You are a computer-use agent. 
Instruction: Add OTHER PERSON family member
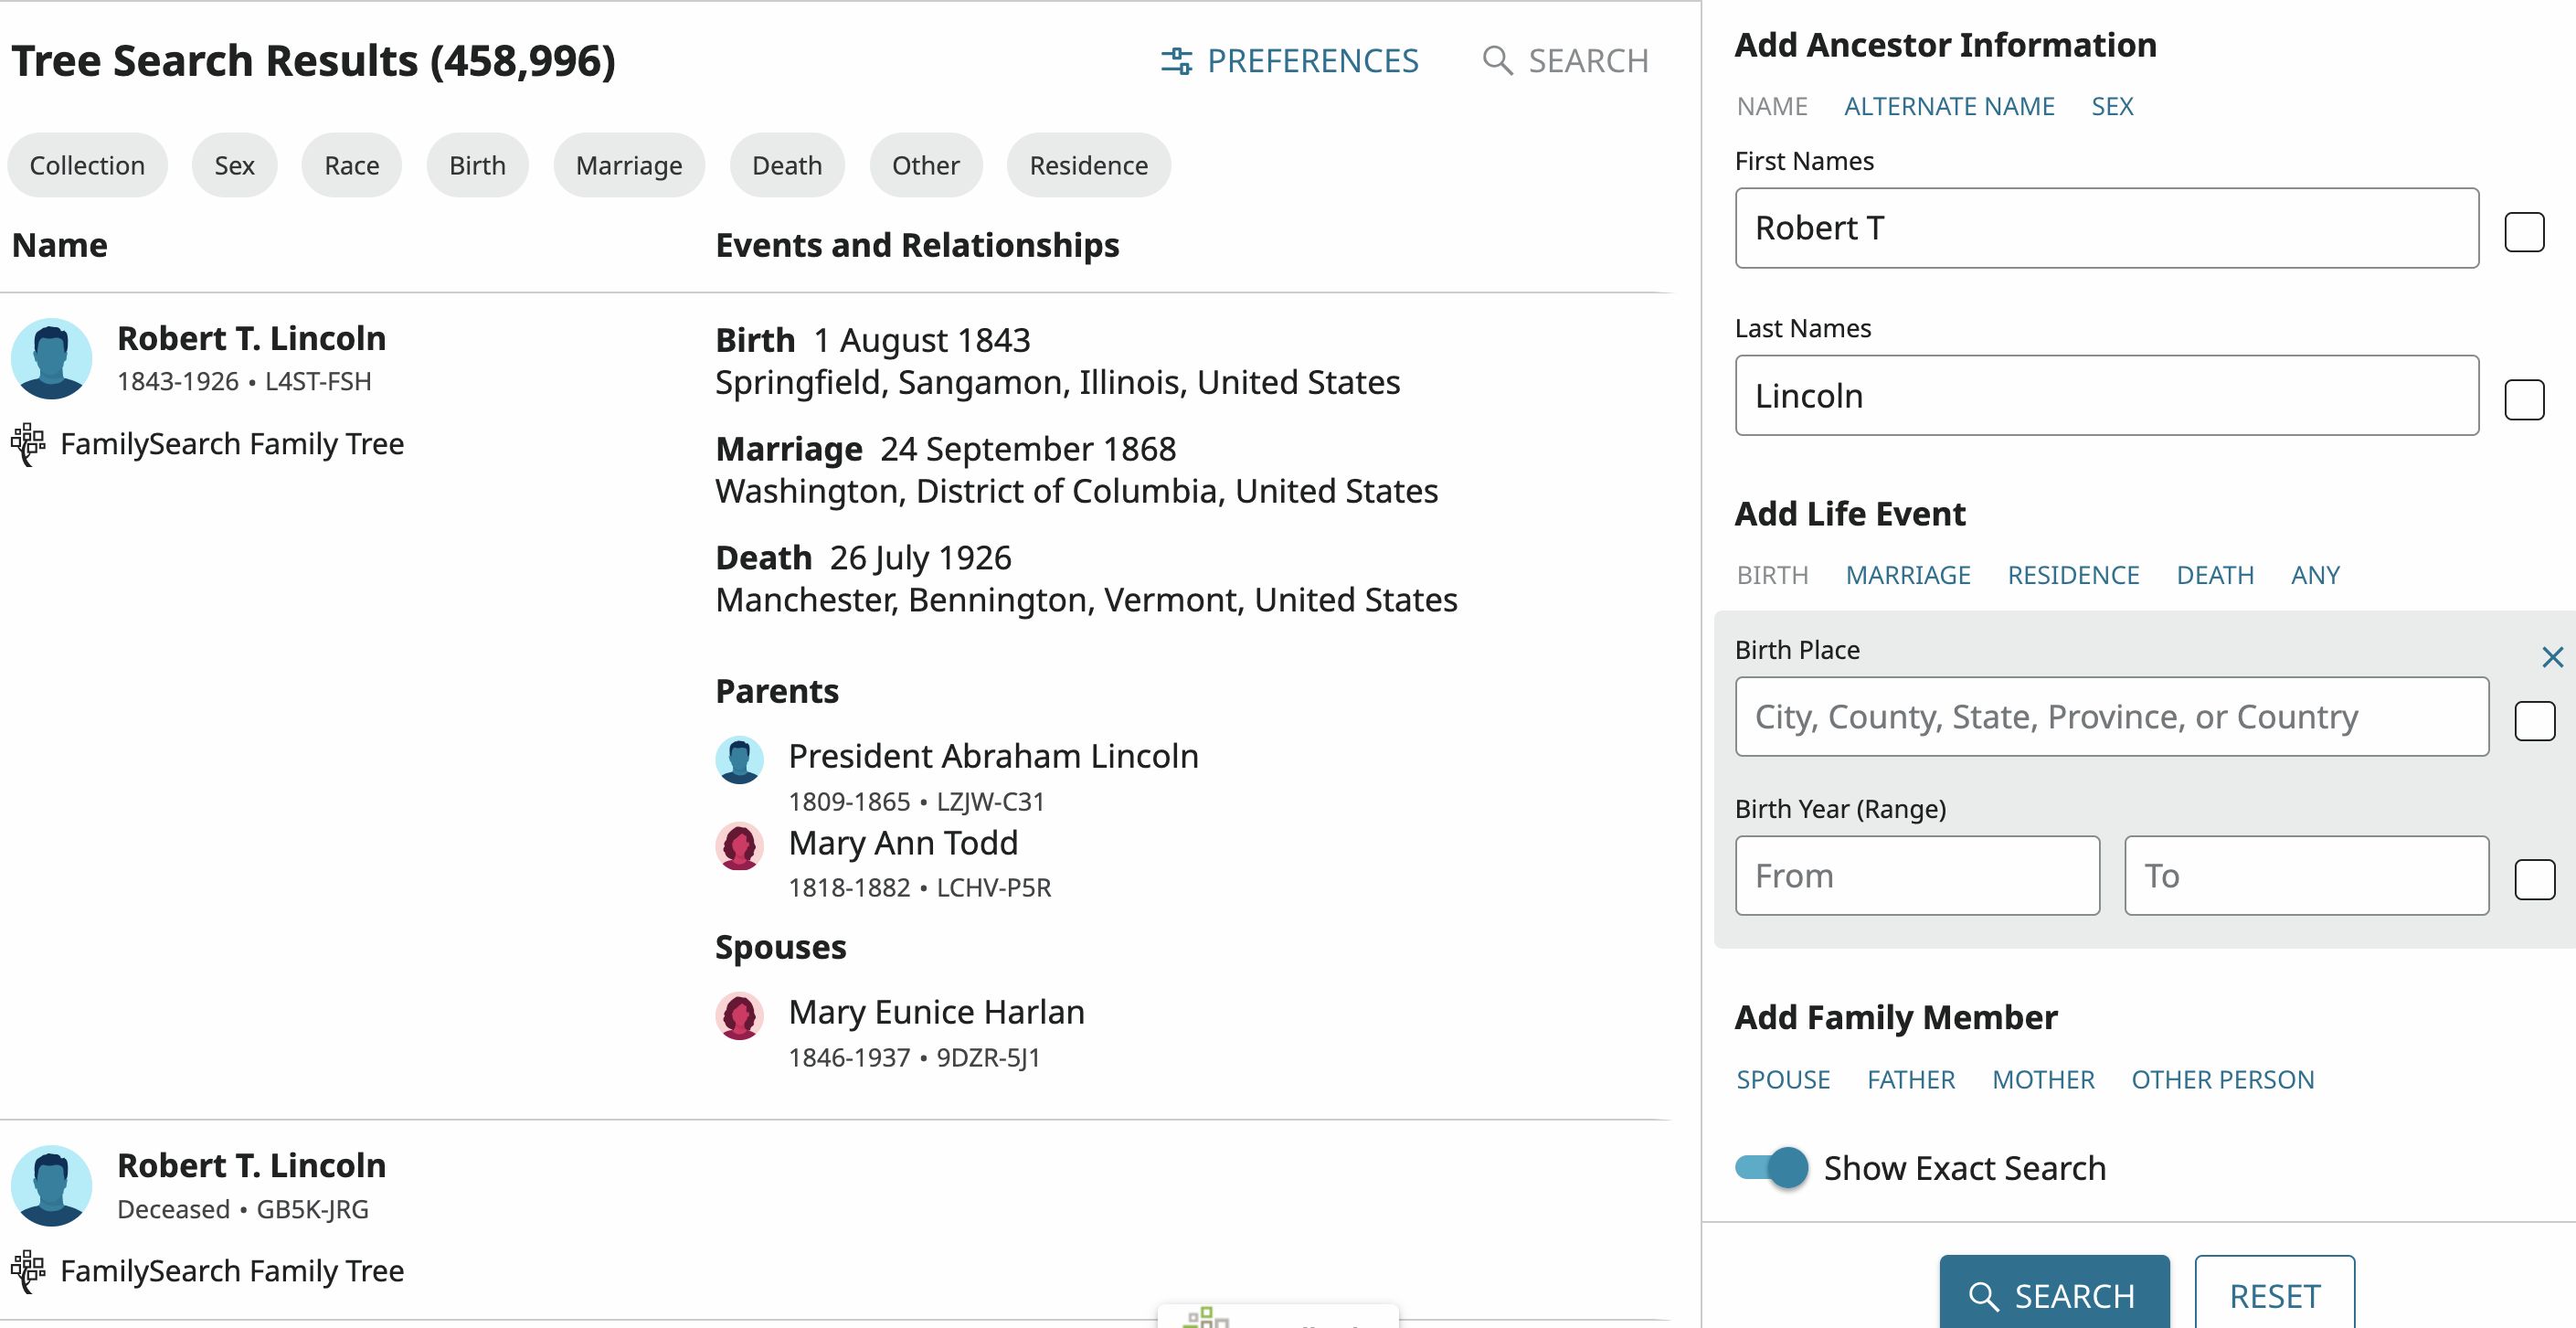pos(2222,1080)
